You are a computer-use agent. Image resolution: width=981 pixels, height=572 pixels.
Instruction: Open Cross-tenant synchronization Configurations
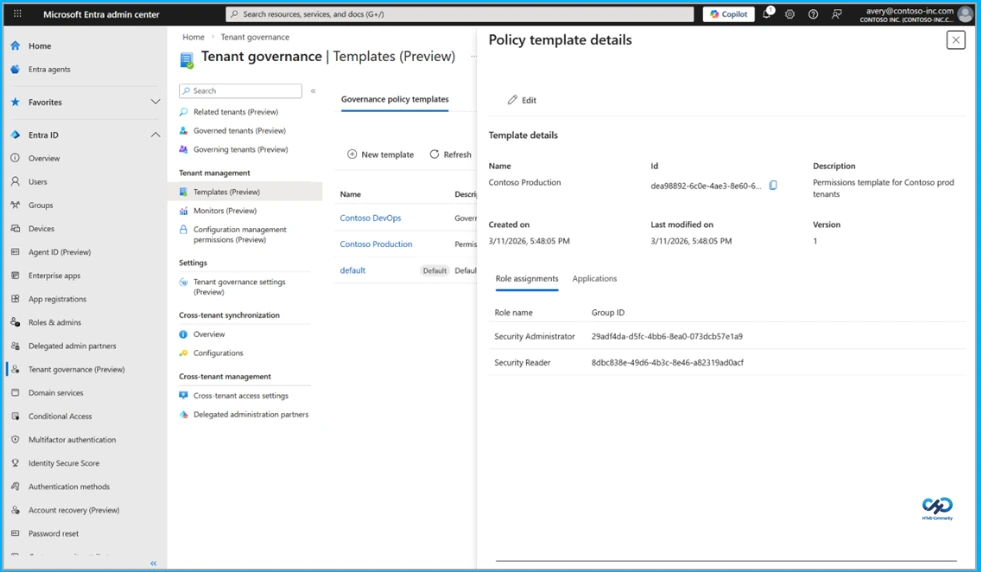point(218,353)
